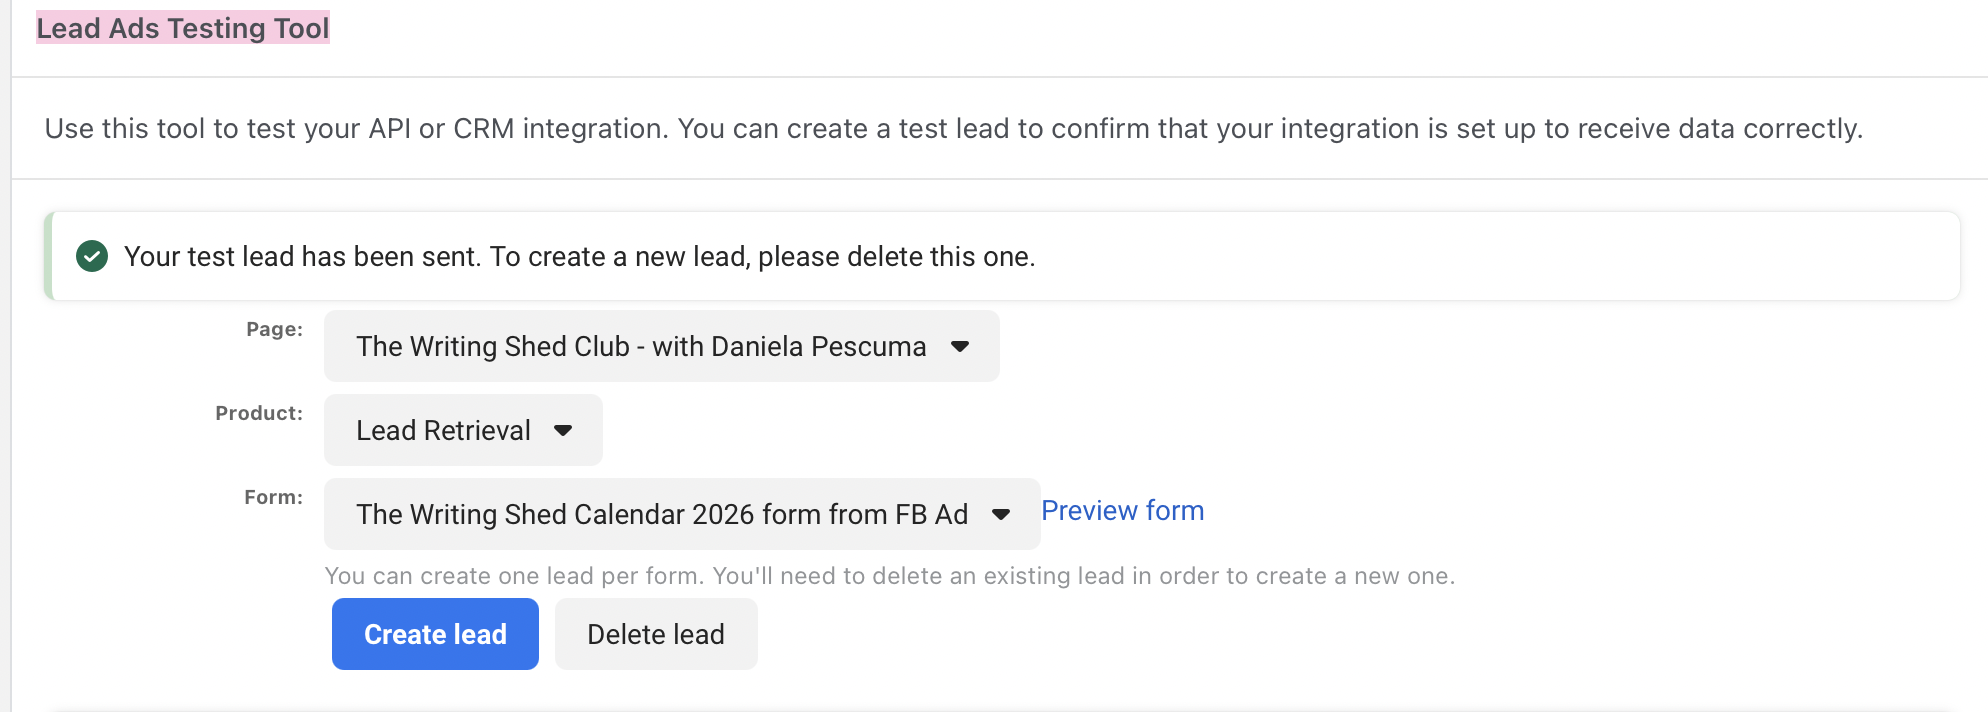
Task: Expand the Lead Retrieval product dropdown
Action: tap(443, 430)
